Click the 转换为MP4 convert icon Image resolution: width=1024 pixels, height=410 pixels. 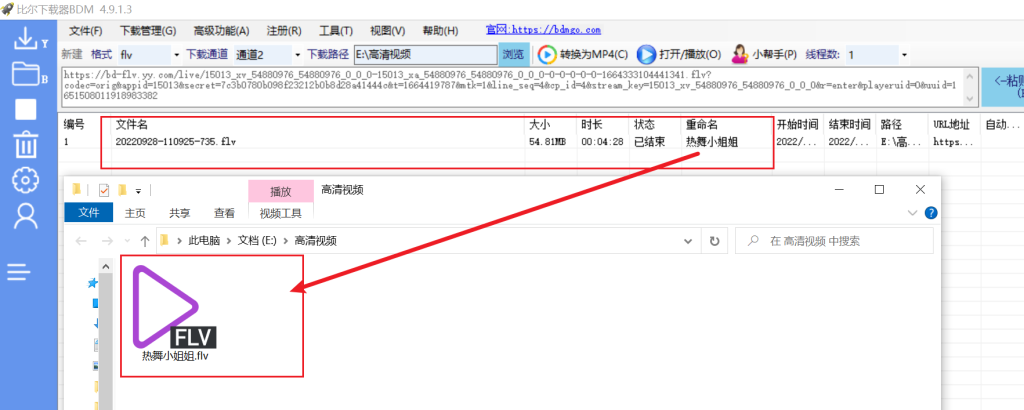(547, 54)
